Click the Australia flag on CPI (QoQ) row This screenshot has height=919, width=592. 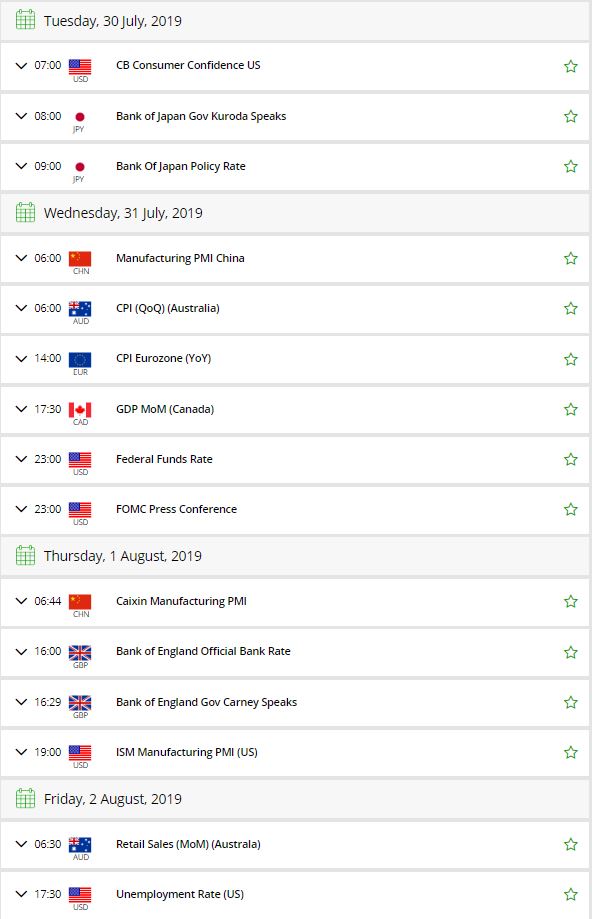(x=79, y=306)
